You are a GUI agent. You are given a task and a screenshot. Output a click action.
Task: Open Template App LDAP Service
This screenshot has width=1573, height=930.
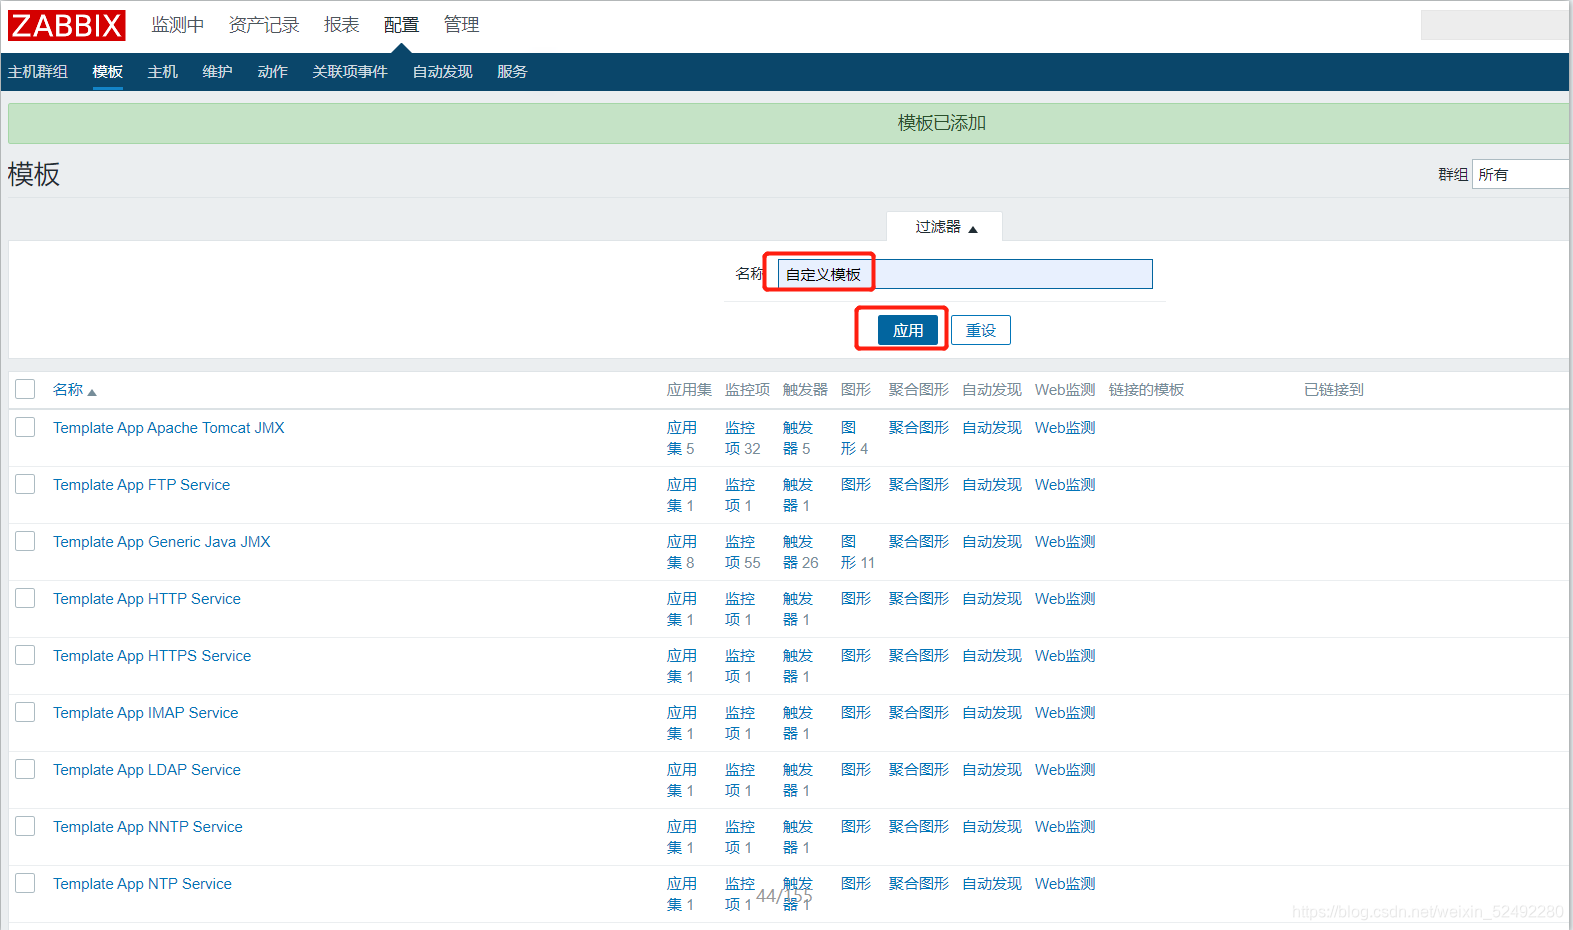[x=147, y=770]
